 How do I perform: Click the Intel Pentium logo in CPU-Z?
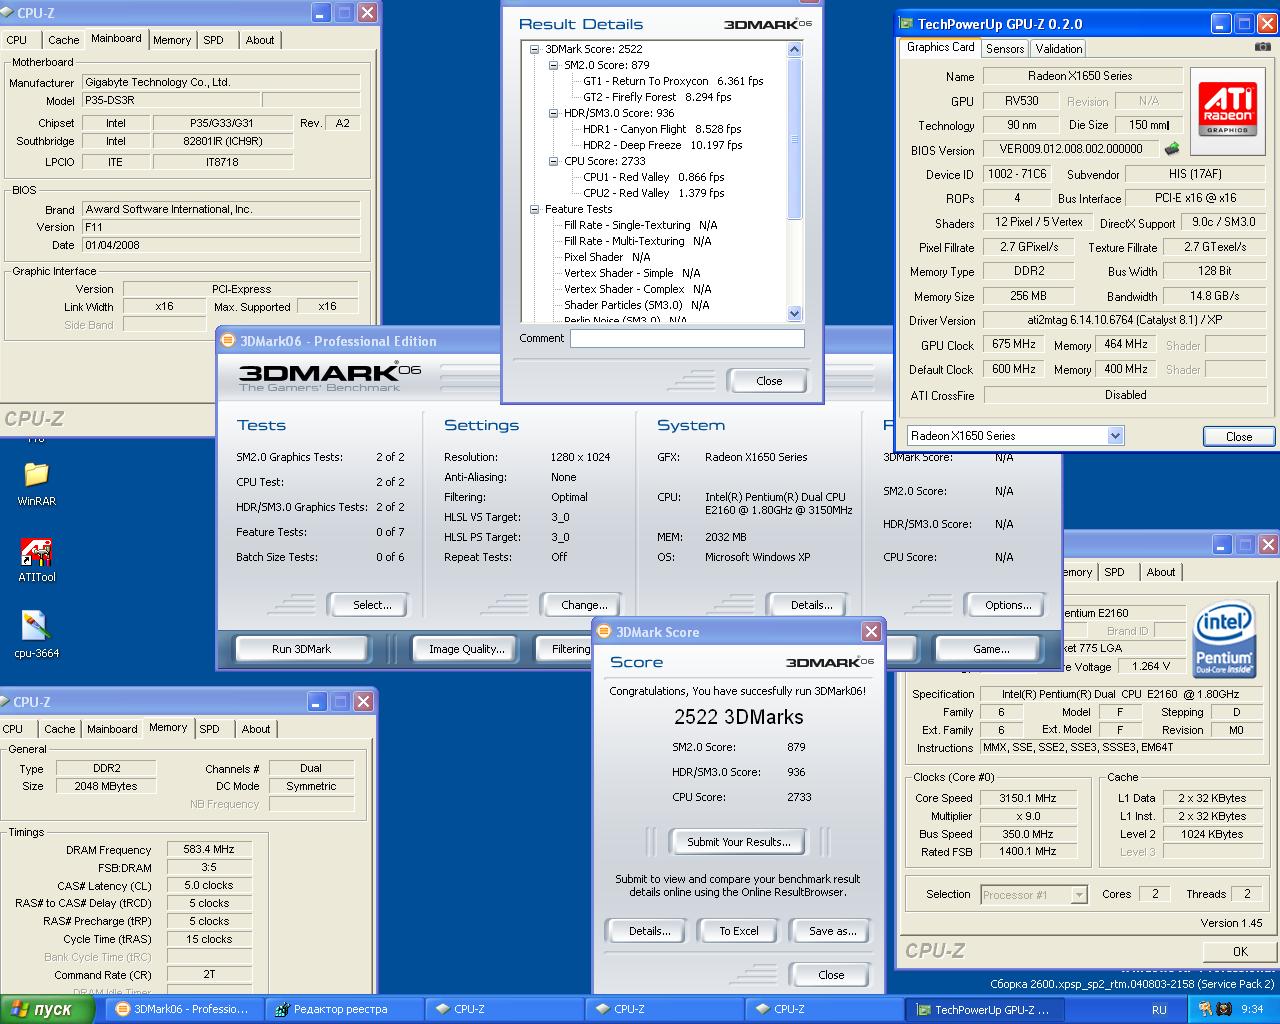pos(1224,638)
